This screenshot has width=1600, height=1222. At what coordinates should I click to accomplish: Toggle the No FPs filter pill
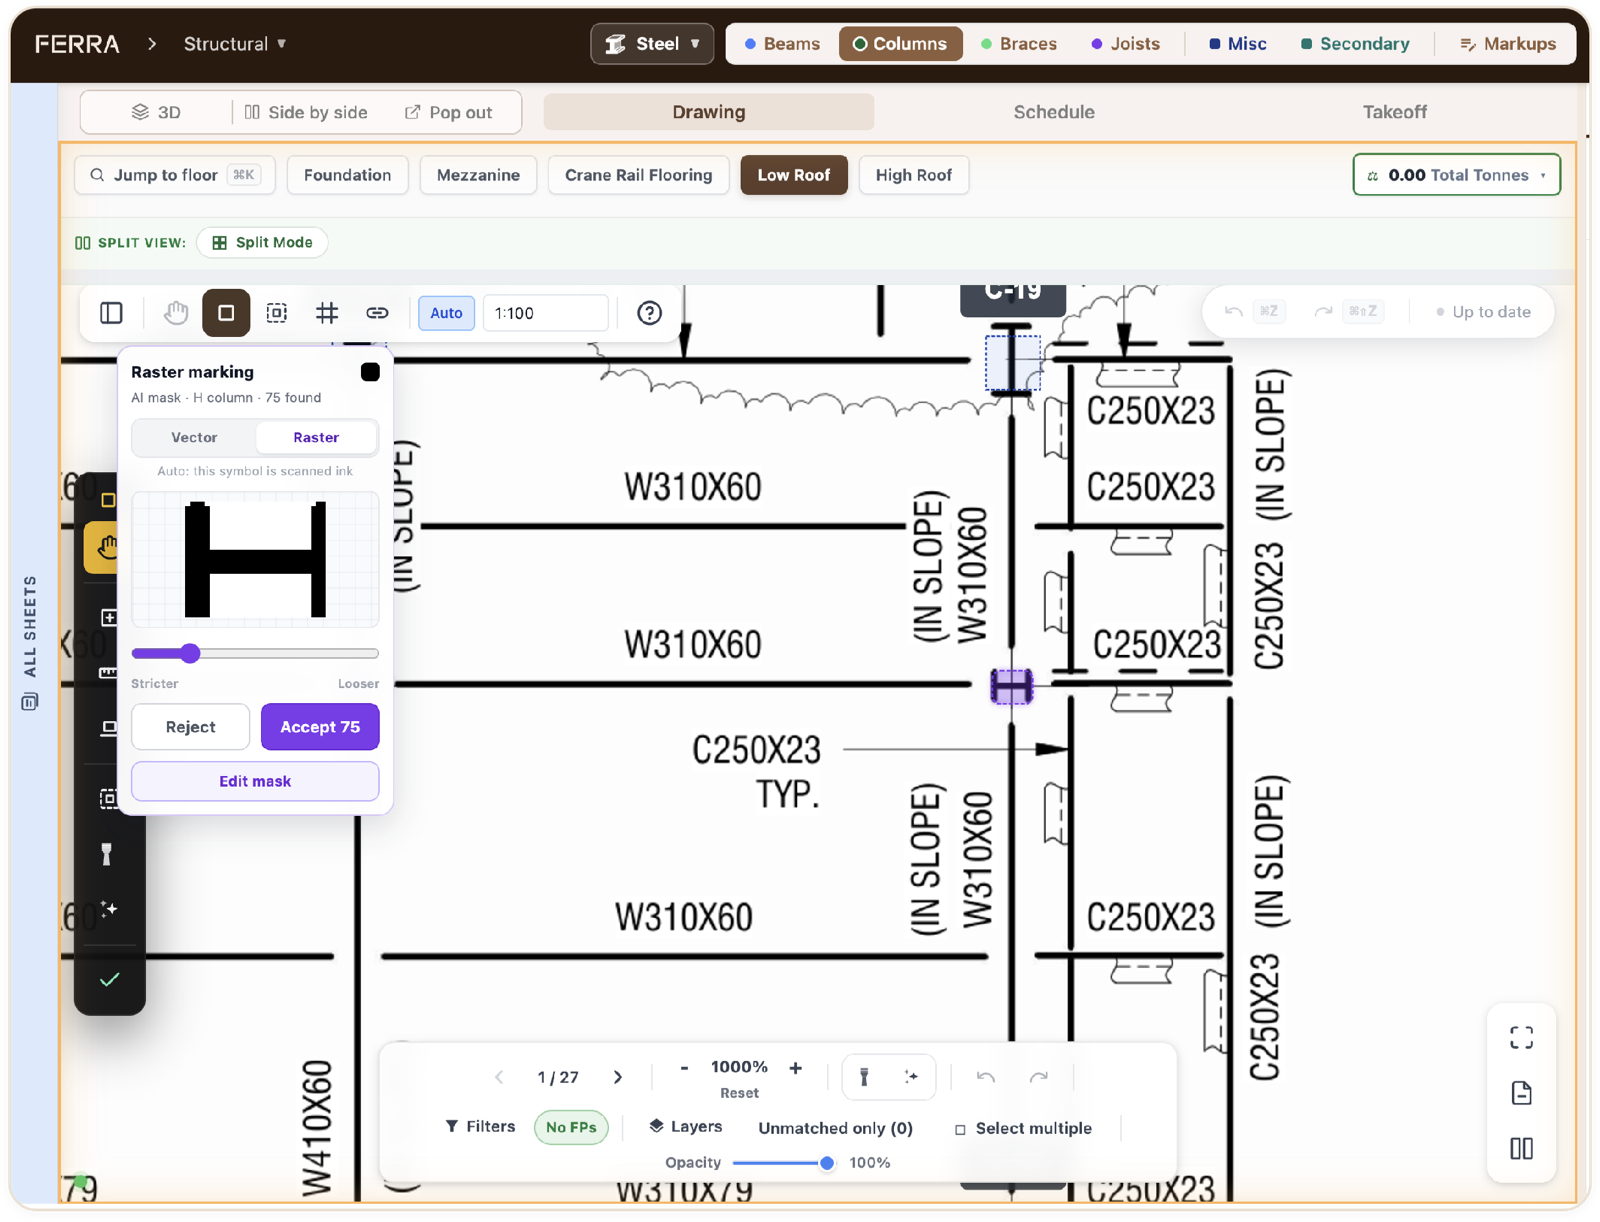click(x=571, y=1127)
